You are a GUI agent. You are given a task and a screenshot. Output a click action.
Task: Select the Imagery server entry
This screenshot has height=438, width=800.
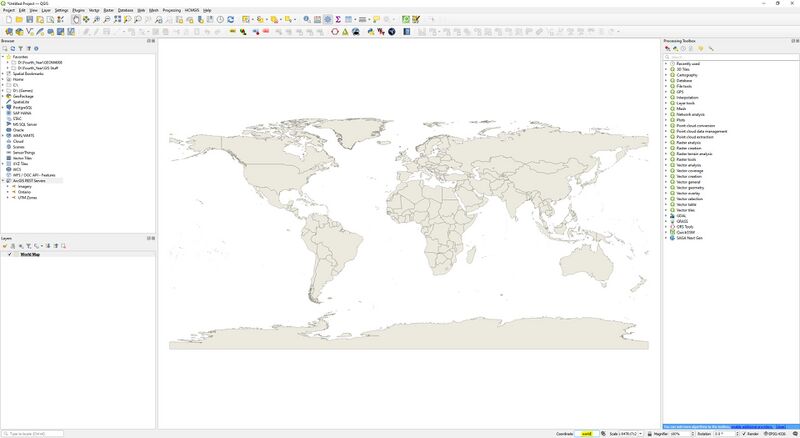[x=24, y=186]
